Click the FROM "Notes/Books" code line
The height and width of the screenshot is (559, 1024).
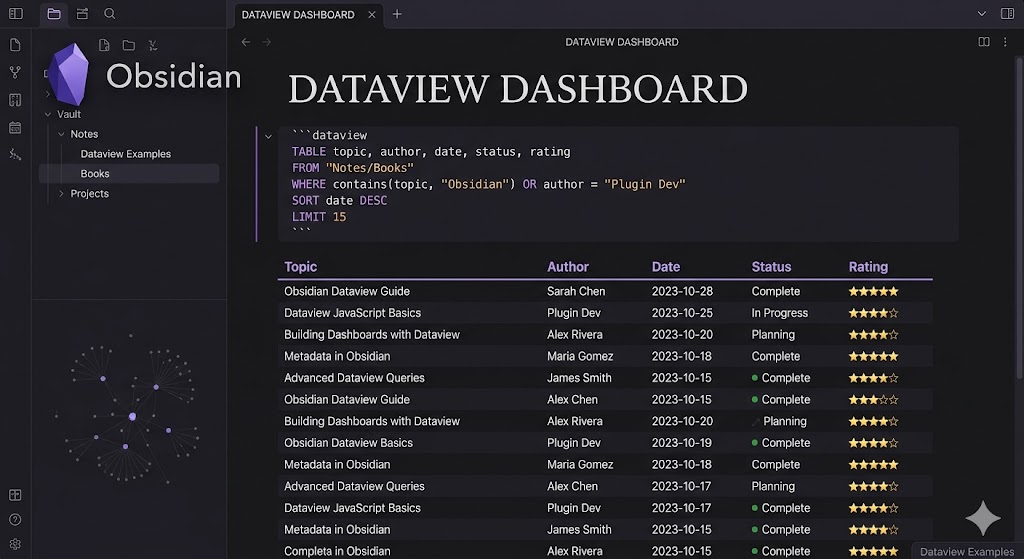coord(353,168)
